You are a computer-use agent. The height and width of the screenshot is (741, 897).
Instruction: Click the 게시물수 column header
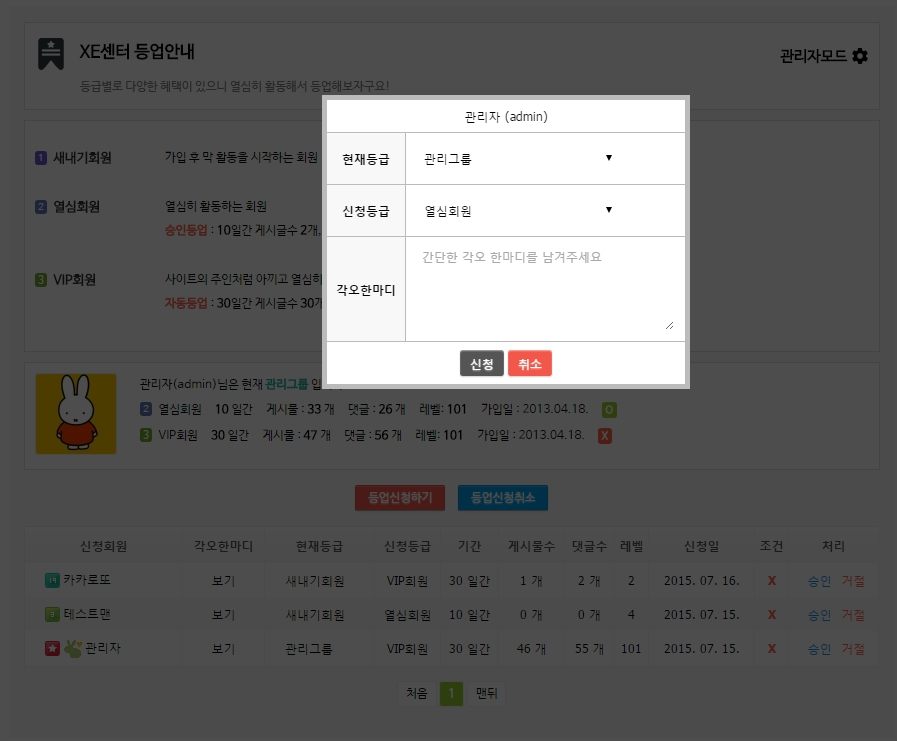coord(531,546)
